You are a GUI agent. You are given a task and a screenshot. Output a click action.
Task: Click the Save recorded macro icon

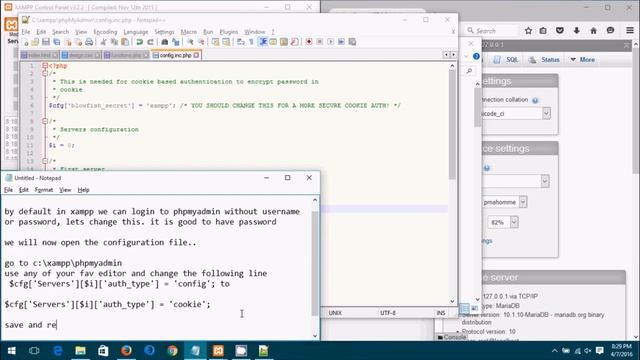click(x=352, y=42)
